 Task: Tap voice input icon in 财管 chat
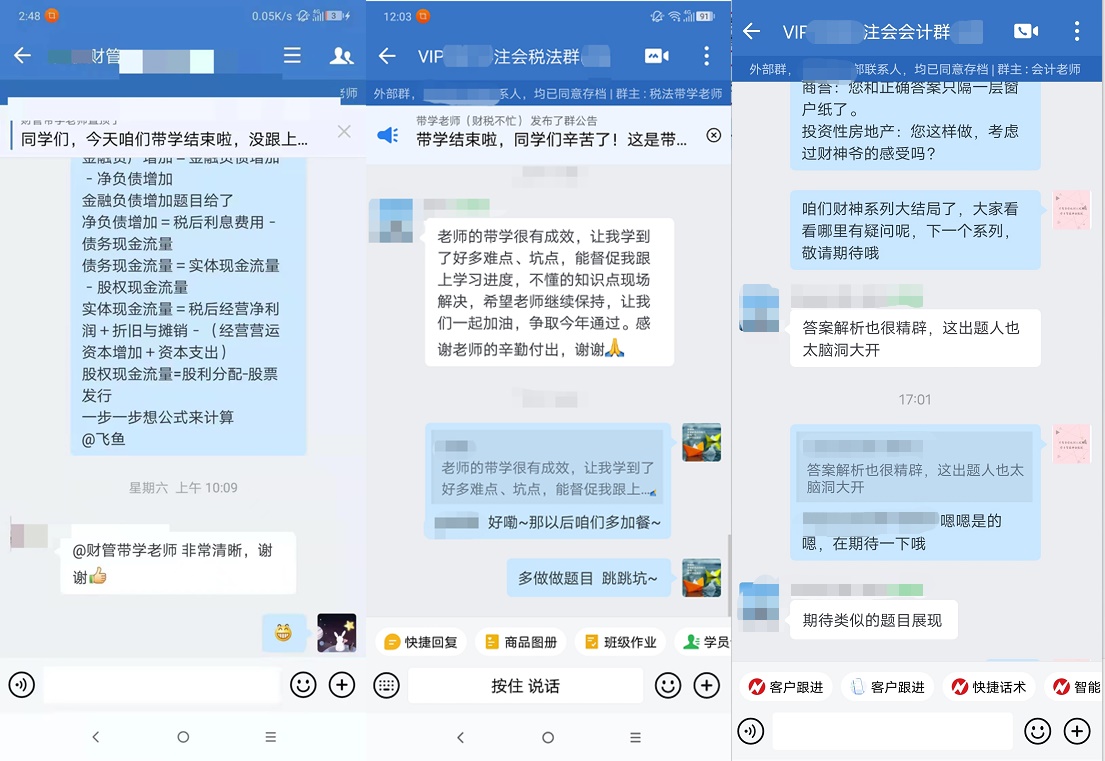[22, 685]
